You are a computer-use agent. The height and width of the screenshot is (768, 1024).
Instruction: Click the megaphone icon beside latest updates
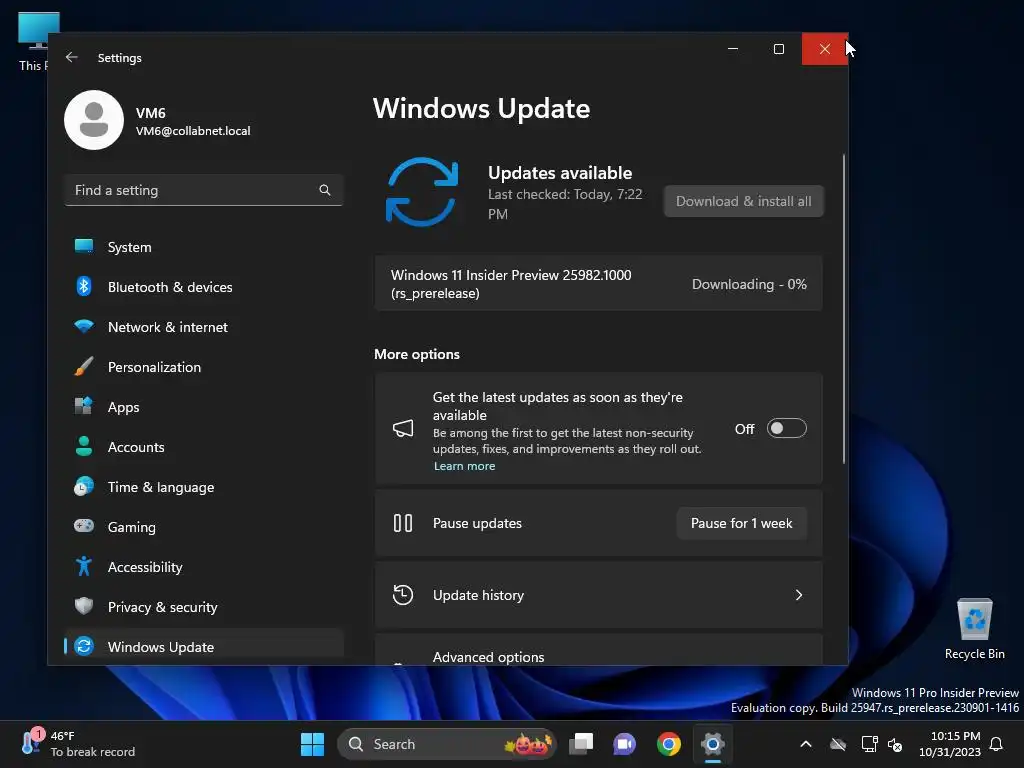(403, 428)
